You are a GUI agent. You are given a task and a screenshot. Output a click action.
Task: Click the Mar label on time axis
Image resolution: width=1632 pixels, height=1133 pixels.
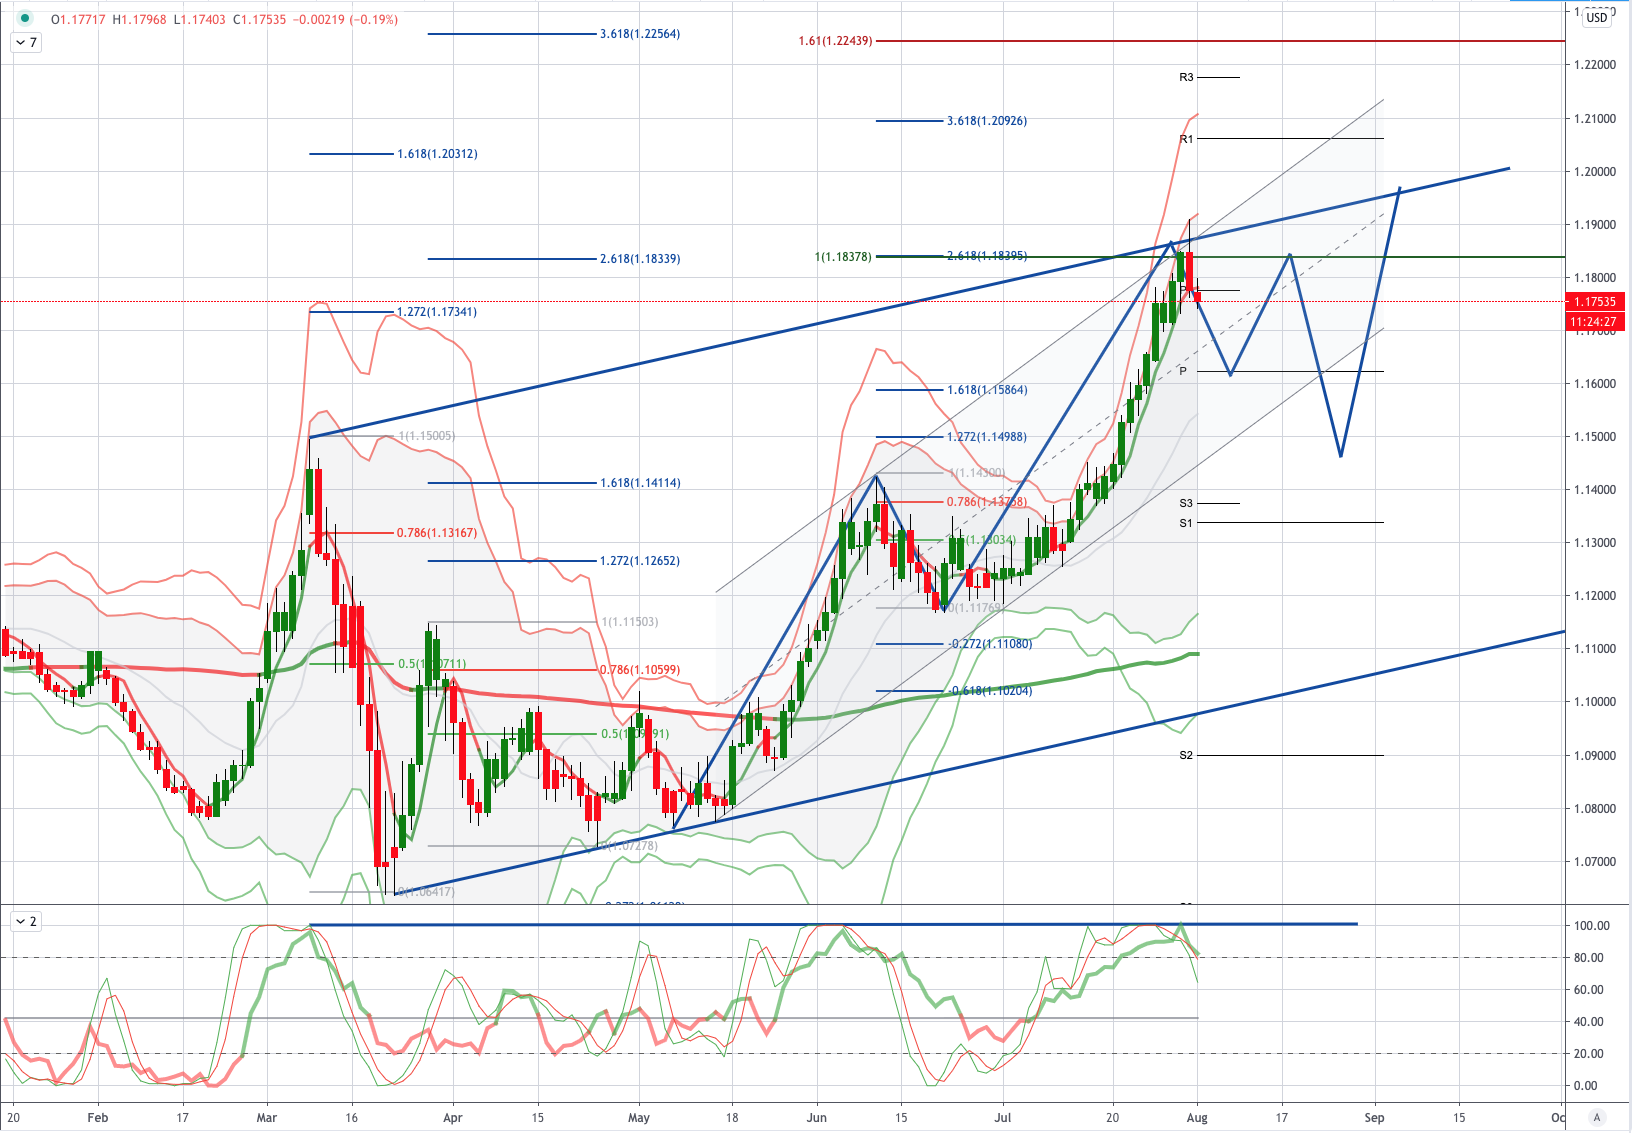(x=266, y=1118)
